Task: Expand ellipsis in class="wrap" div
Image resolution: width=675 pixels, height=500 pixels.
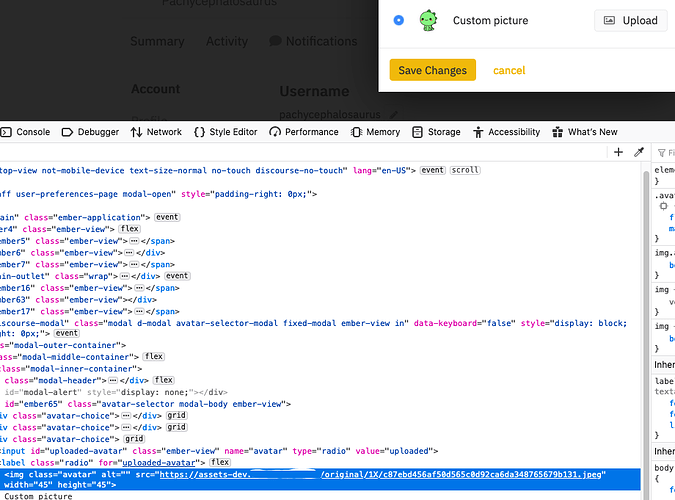Action: [124, 276]
